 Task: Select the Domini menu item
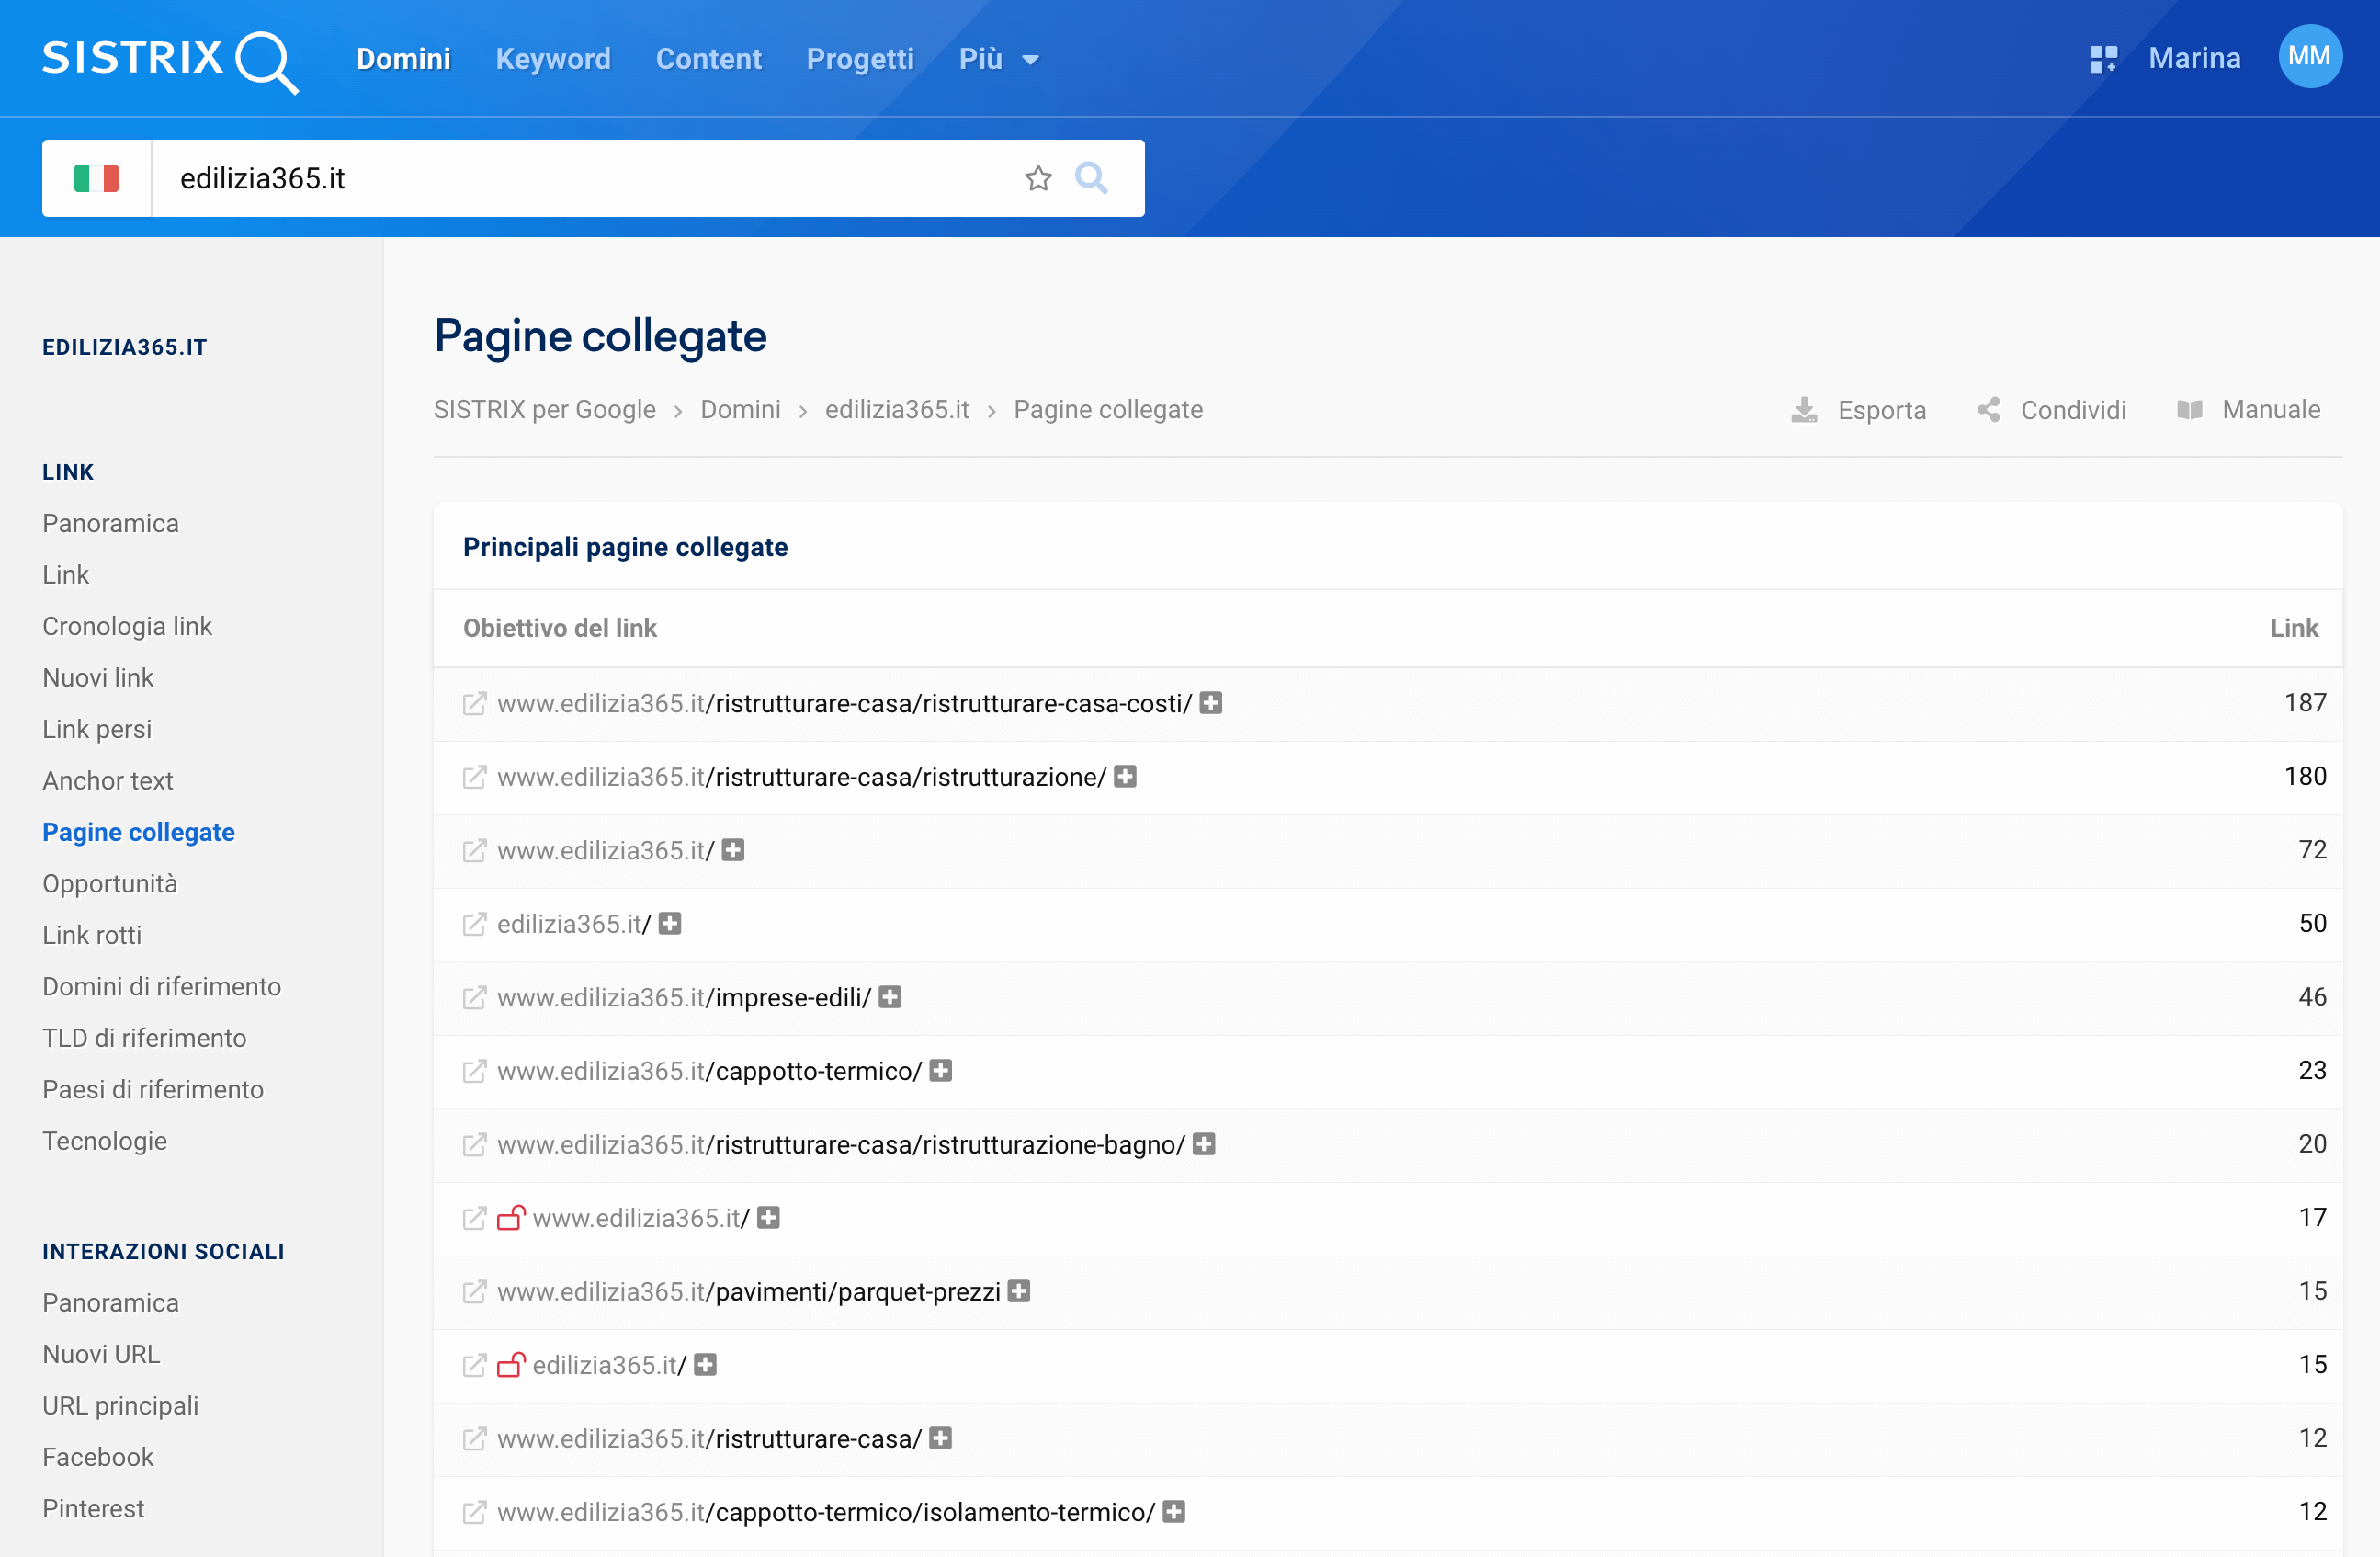403,61
